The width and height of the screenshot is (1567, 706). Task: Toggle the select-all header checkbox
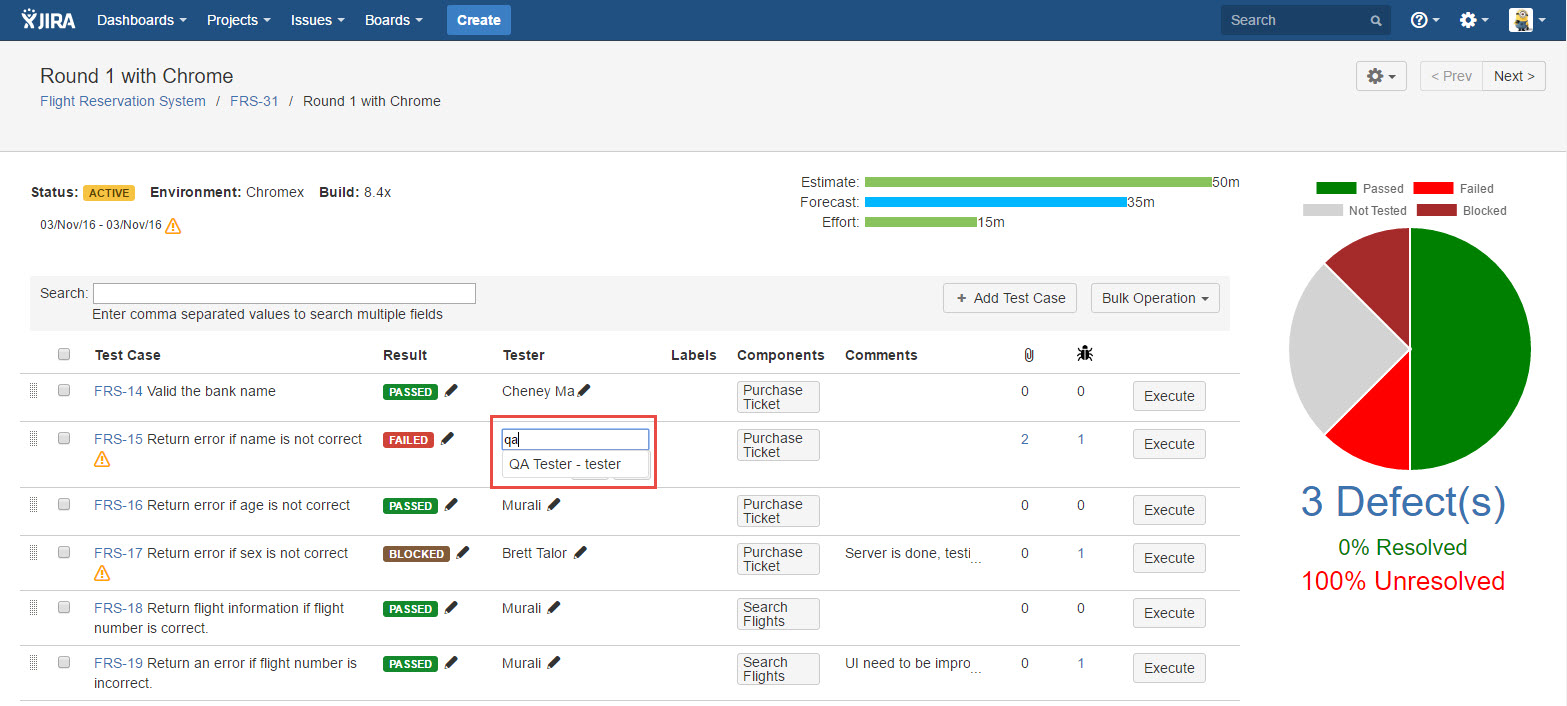pyautogui.click(x=64, y=354)
